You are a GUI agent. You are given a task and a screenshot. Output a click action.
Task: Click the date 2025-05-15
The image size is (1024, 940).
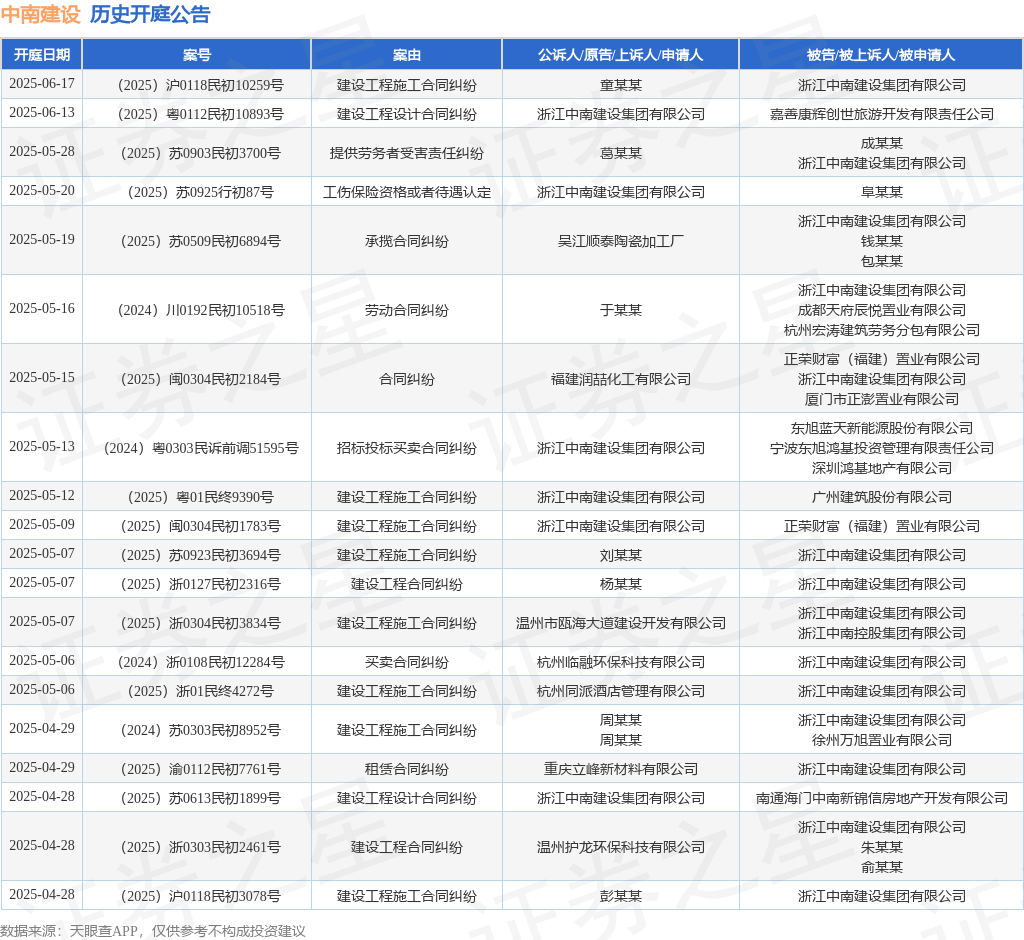click(x=42, y=378)
